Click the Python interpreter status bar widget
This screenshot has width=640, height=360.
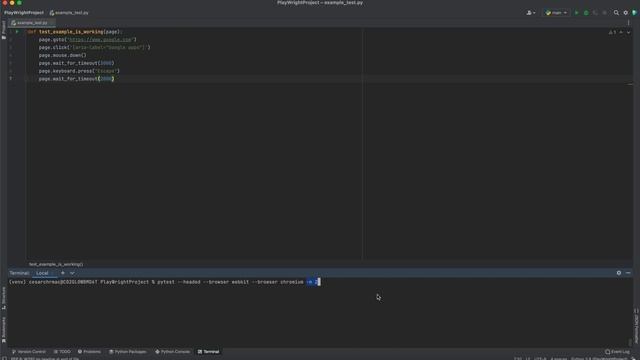(x=599, y=358)
